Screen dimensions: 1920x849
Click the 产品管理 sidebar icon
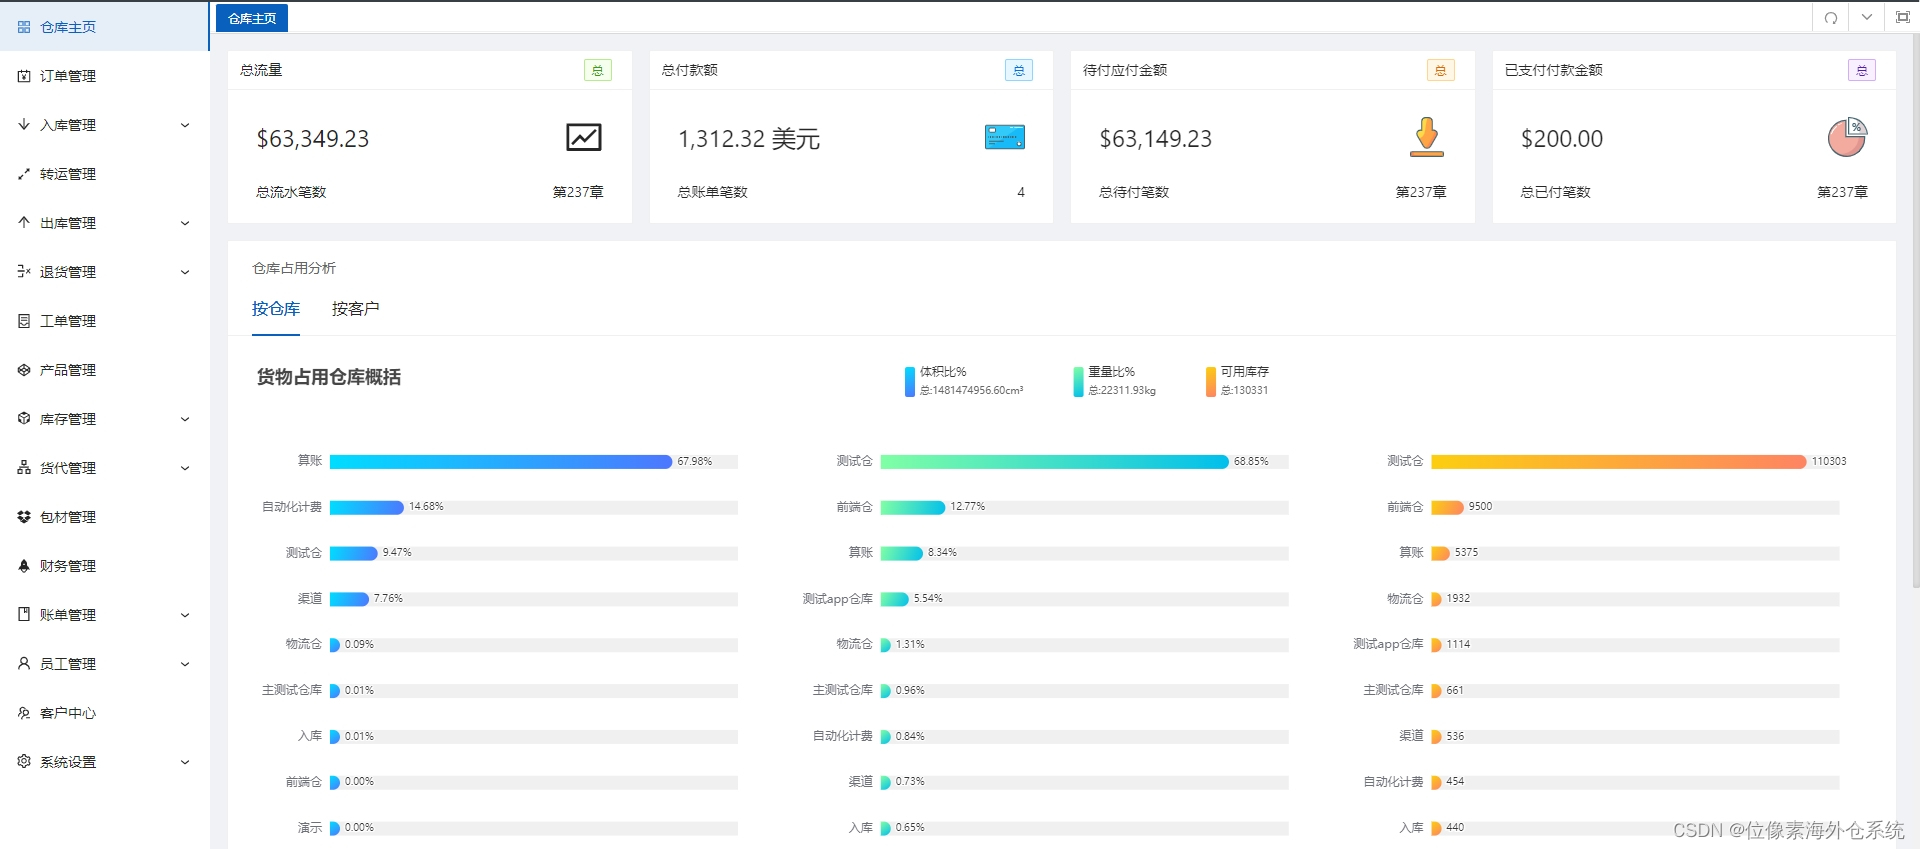(x=24, y=370)
